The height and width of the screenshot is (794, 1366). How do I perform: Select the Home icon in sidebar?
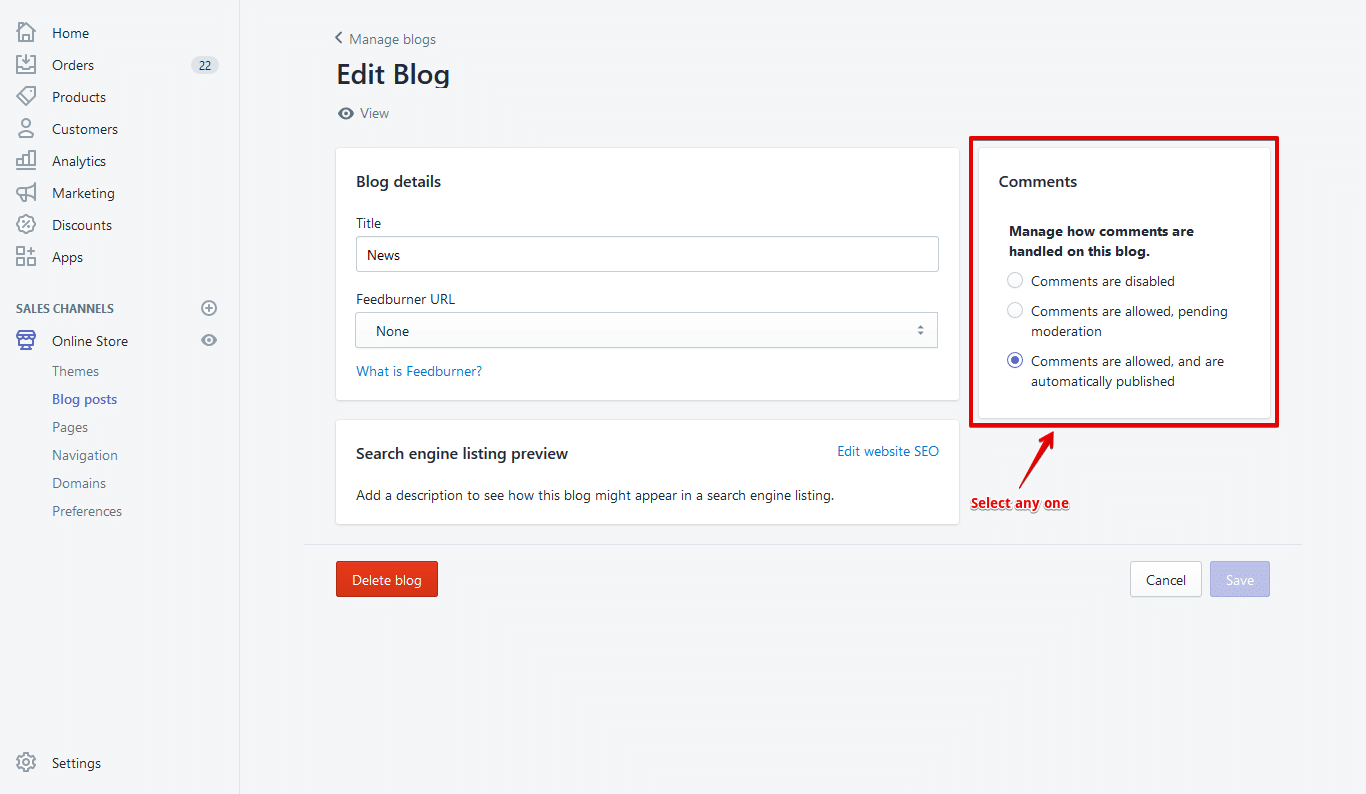26,32
